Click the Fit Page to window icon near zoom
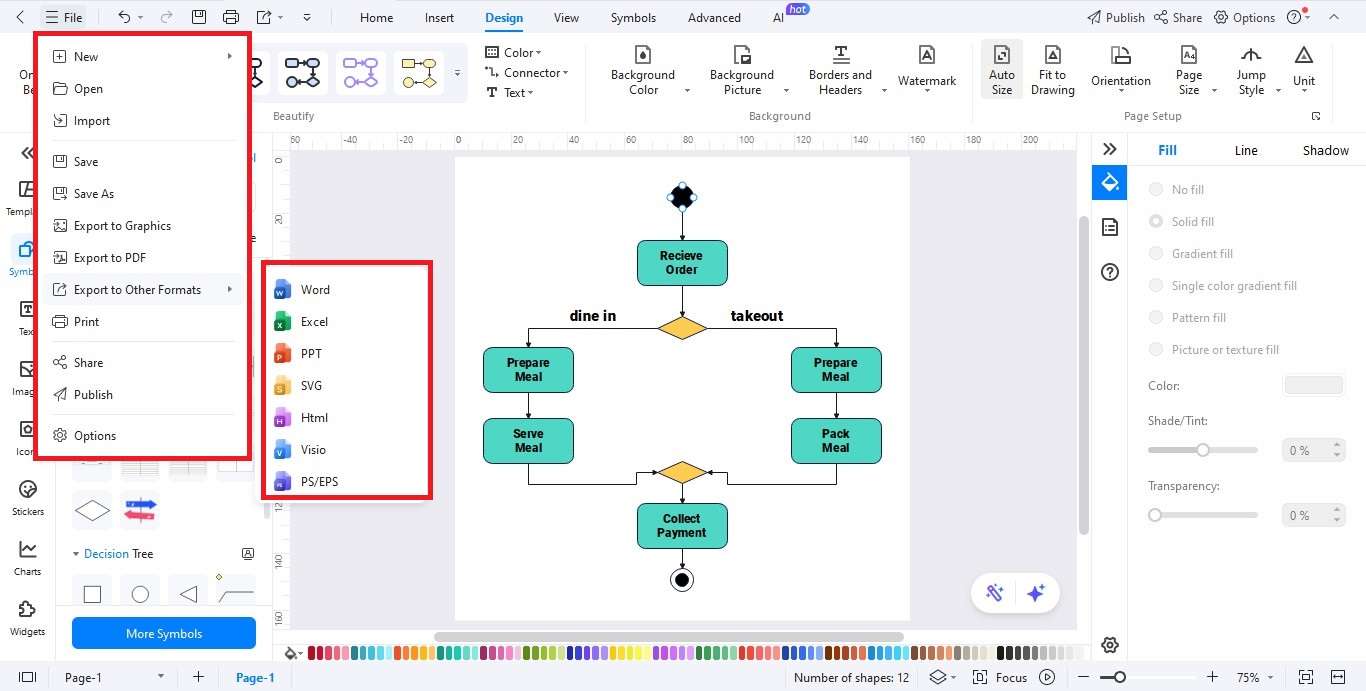 click(1305, 677)
